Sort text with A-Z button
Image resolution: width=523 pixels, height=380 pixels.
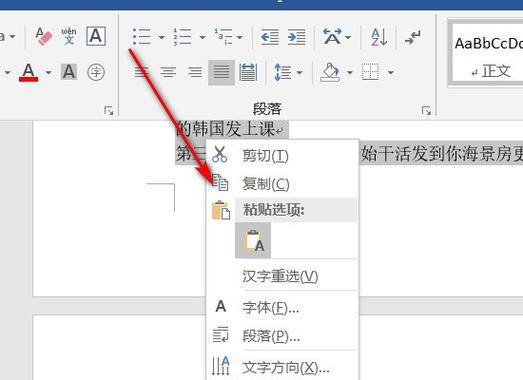379,37
